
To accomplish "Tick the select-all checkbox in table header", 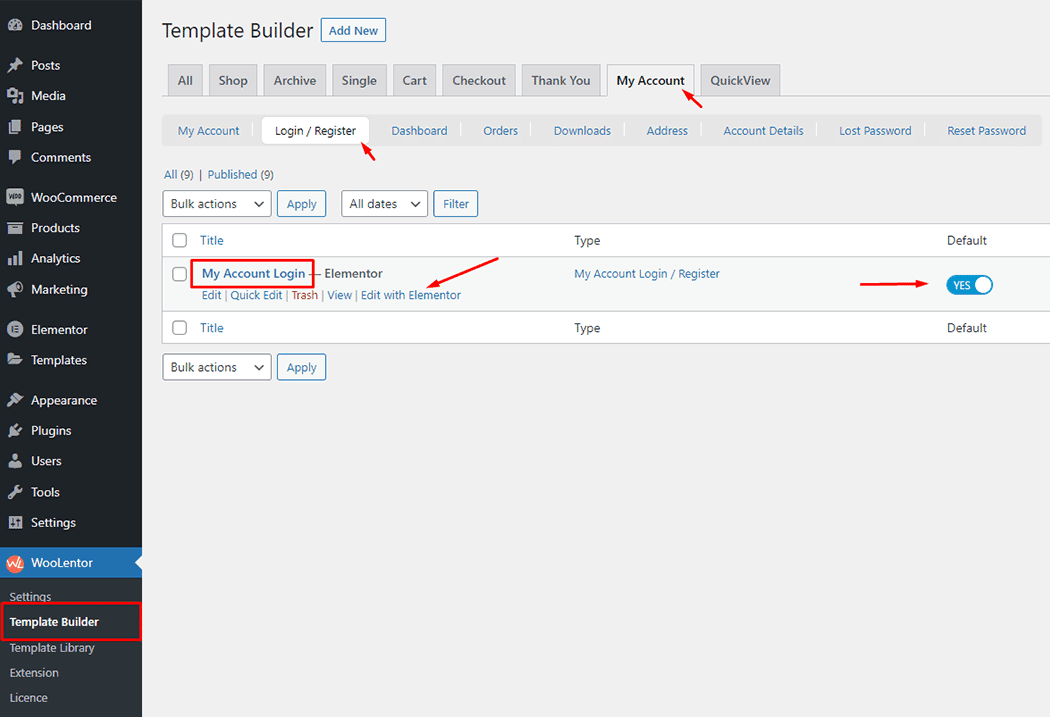I will pyautogui.click(x=180, y=240).
